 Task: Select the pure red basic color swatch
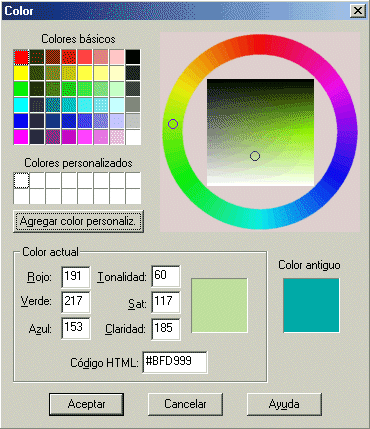coord(21,57)
